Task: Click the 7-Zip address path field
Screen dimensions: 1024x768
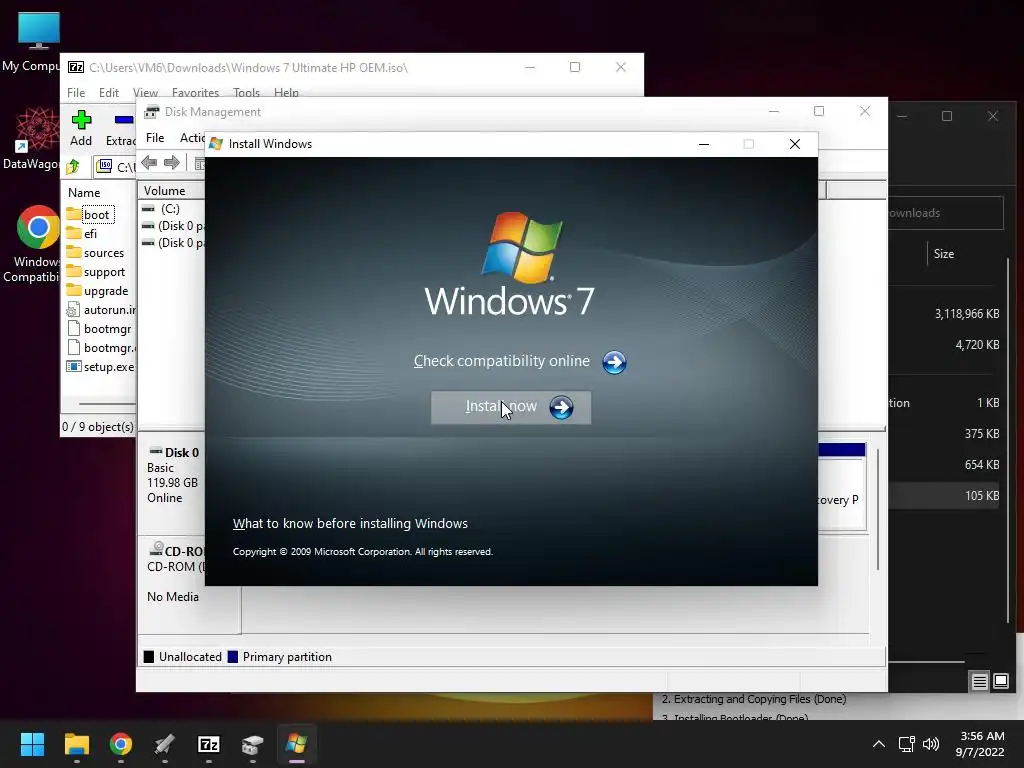Action: 115,167
